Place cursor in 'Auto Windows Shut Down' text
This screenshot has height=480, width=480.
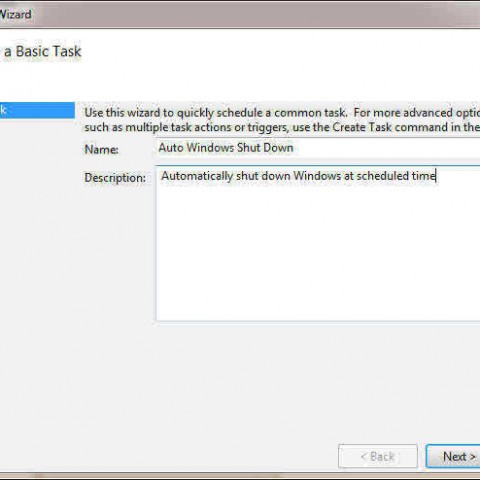tap(226, 148)
